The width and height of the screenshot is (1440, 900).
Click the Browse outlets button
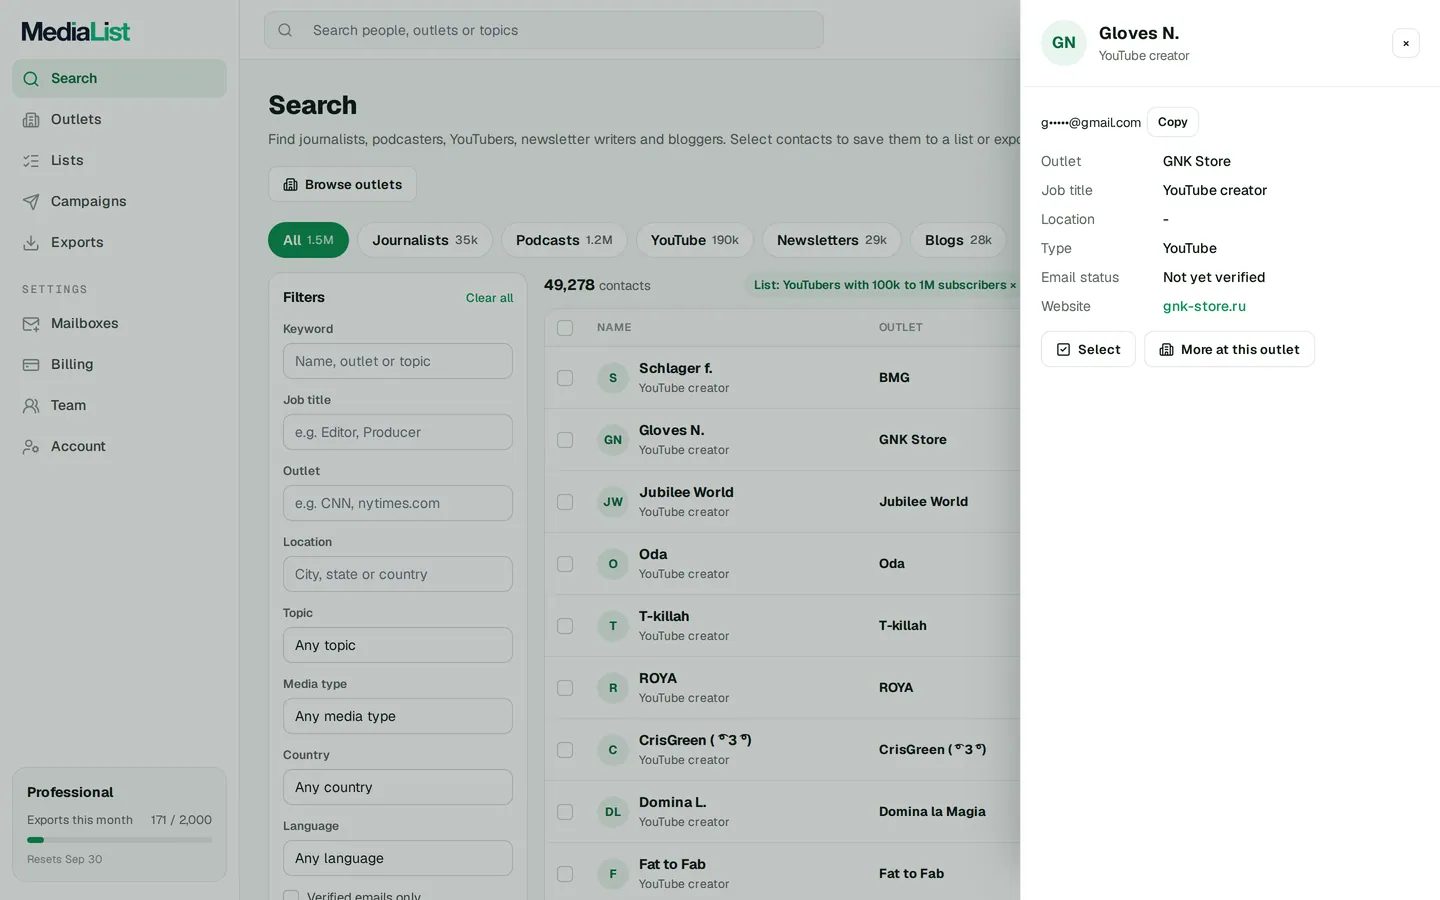click(342, 184)
